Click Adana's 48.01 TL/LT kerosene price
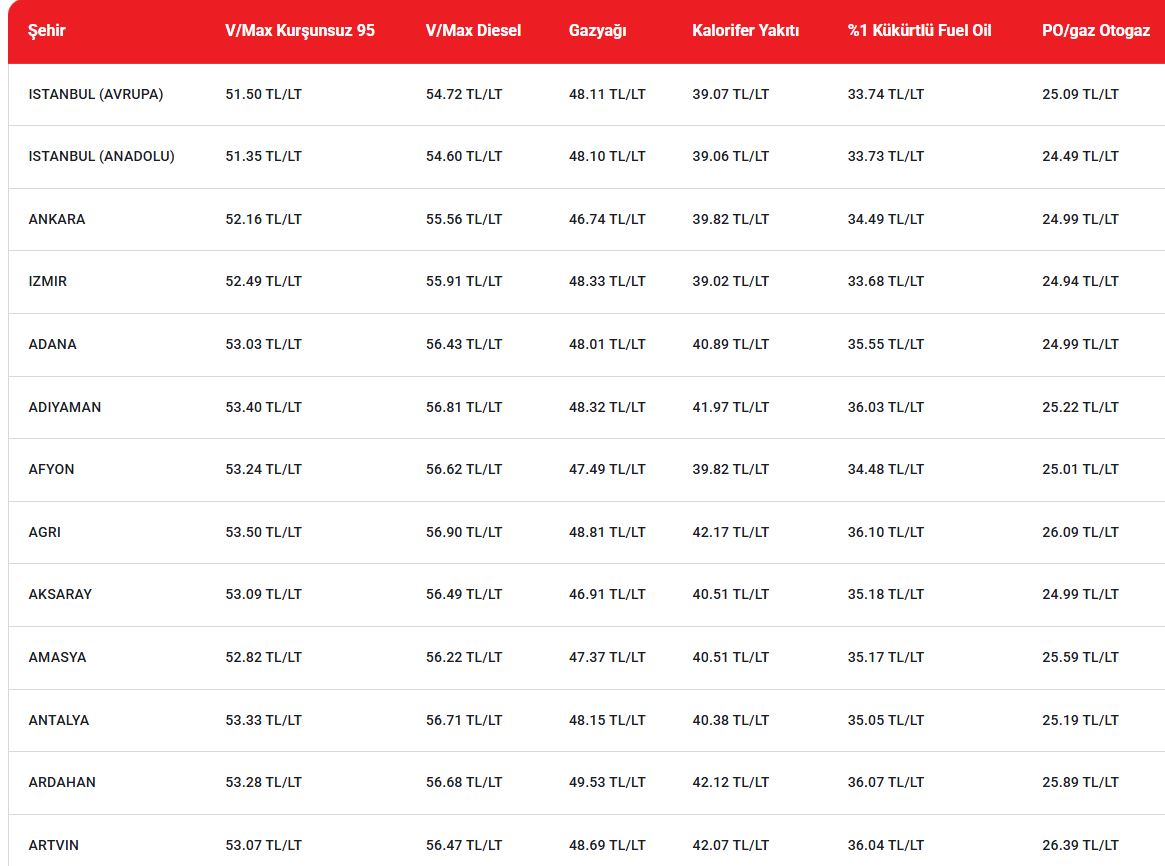The height and width of the screenshot is (866, 1165). tap(607, 344)
